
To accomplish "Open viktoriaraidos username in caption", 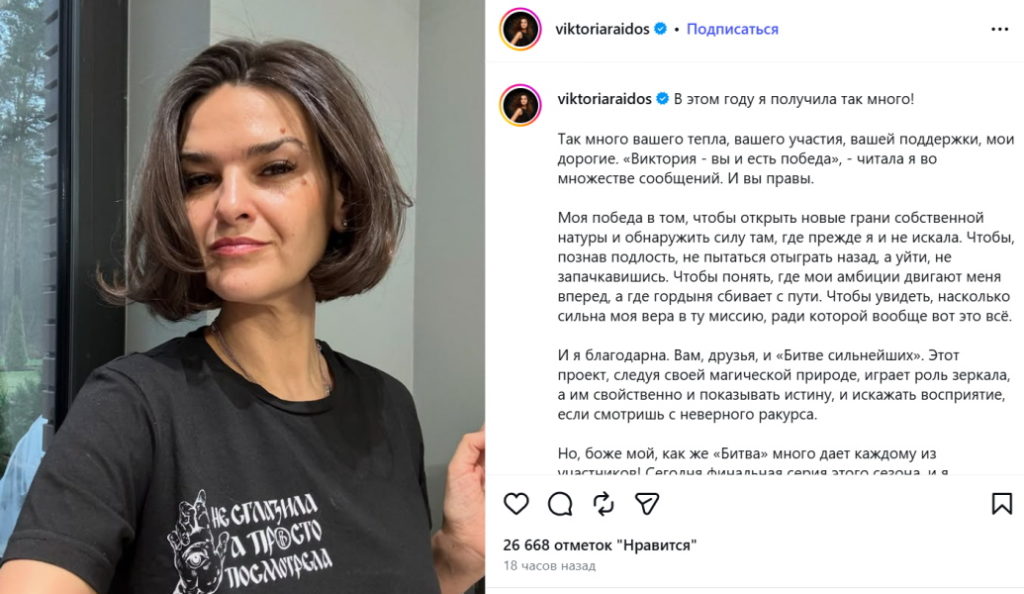I will [x=604, y=99].
